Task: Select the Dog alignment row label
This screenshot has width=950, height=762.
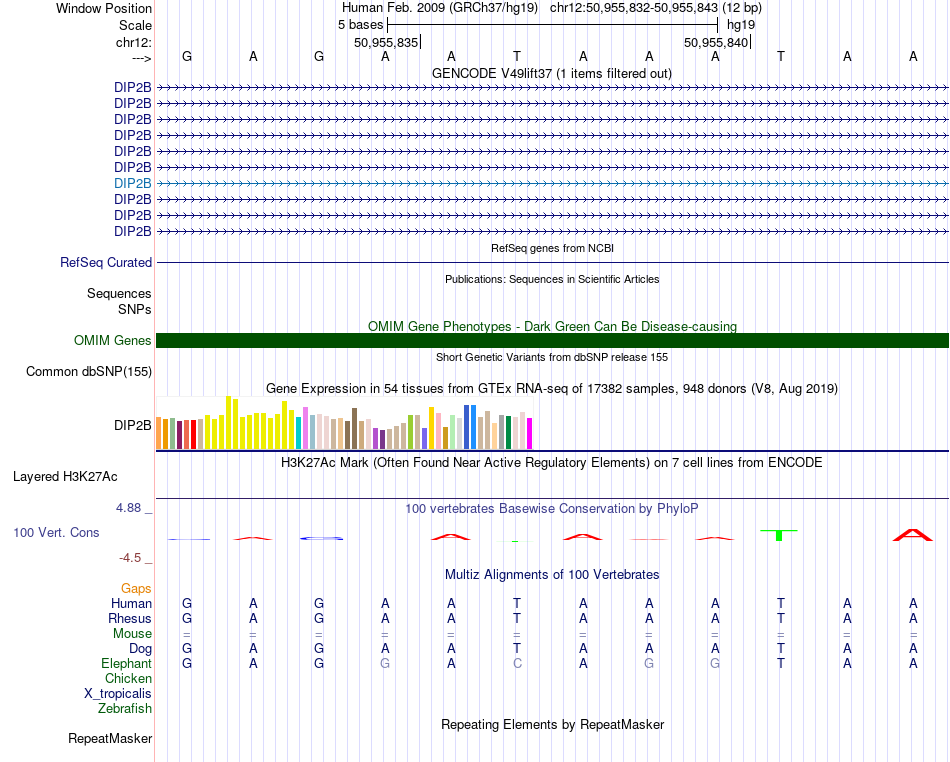Action: pyautogui.click(x=140, y=649)
